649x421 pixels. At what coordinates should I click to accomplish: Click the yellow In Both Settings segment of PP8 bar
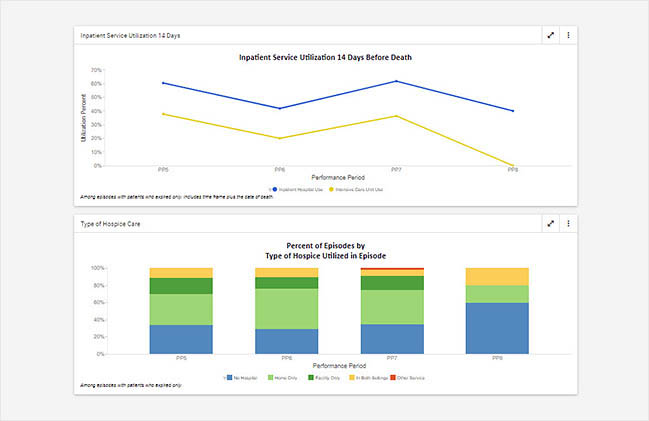coord(497,276)
